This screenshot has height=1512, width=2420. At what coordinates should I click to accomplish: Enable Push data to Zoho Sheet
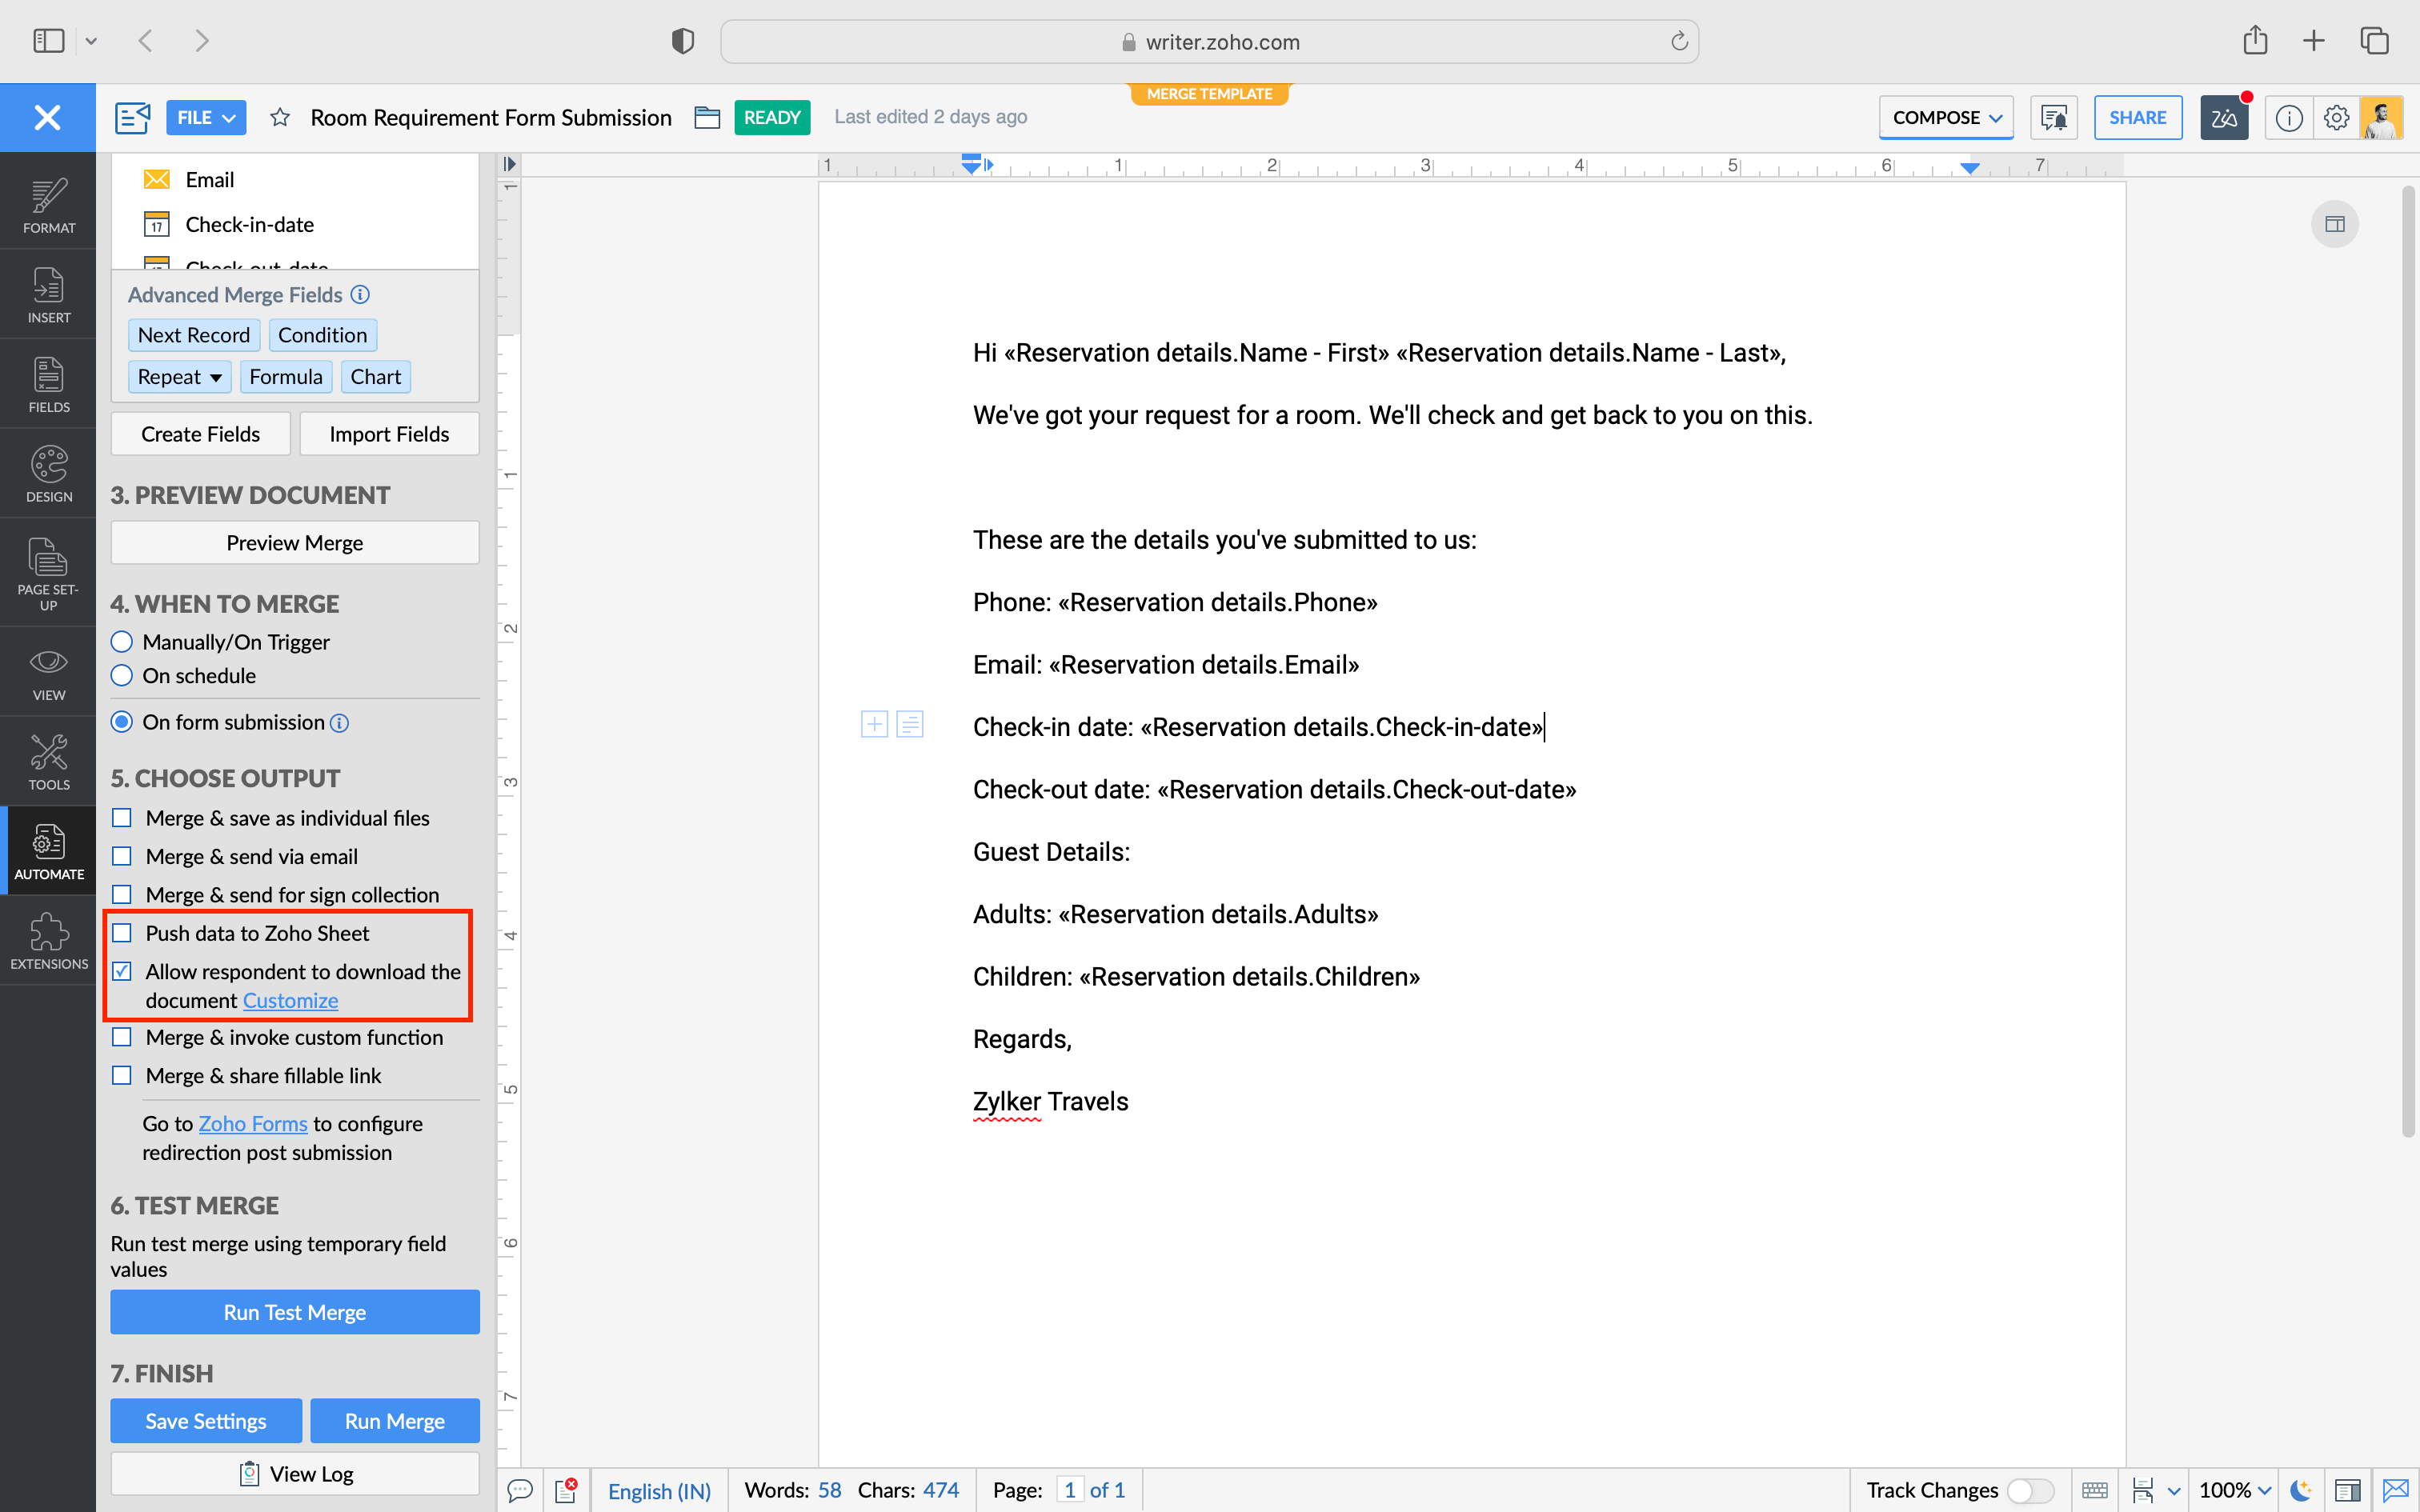(122, 933)
